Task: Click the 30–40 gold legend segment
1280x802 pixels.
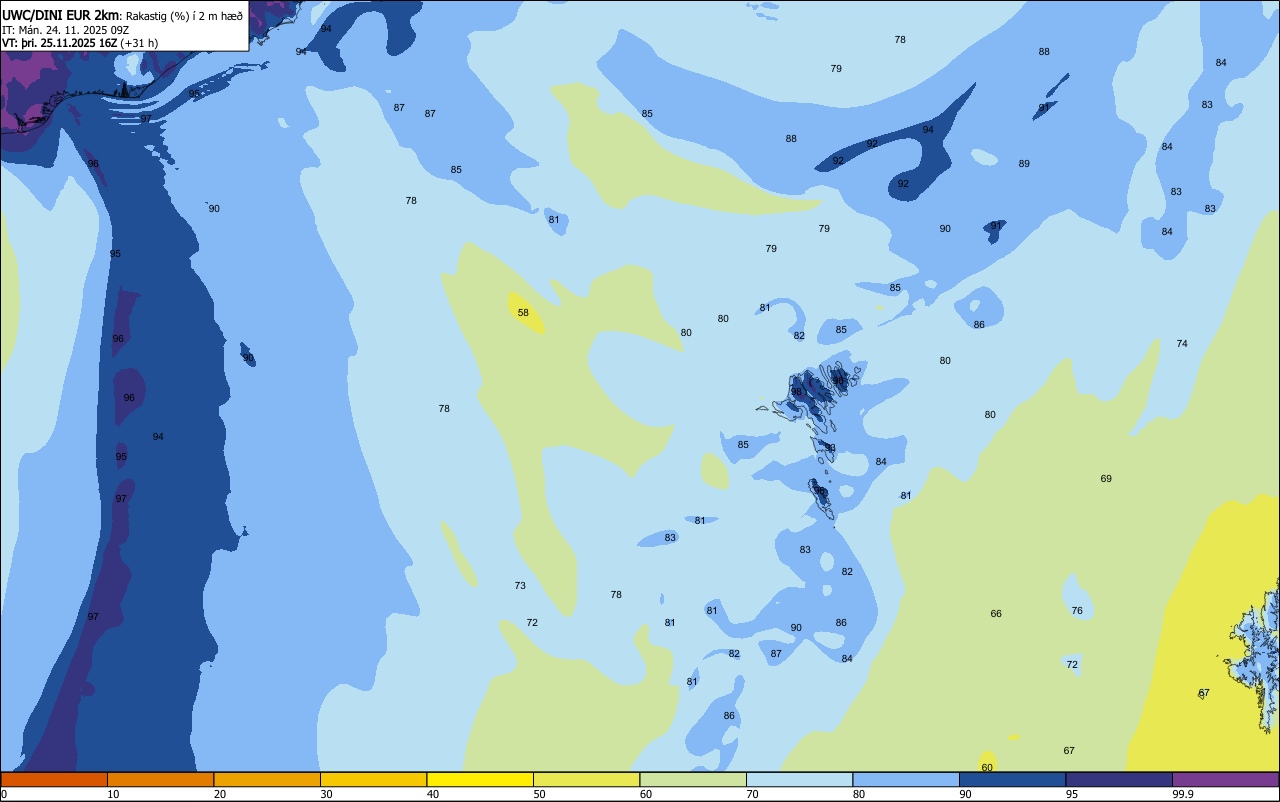Action: point(373,779)
